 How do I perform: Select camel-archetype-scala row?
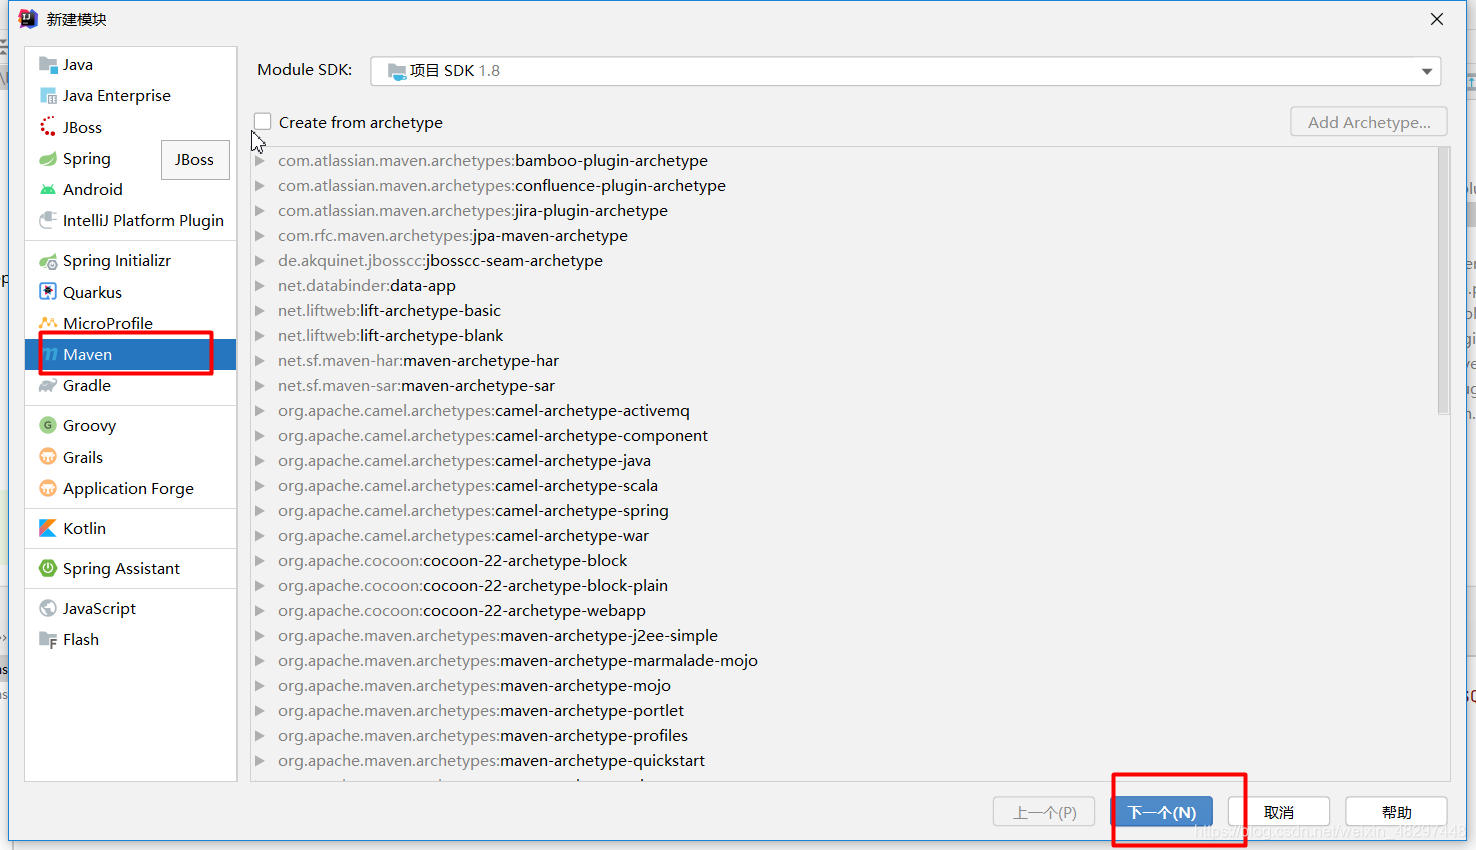pyautogui.click(x=844, y=486)
